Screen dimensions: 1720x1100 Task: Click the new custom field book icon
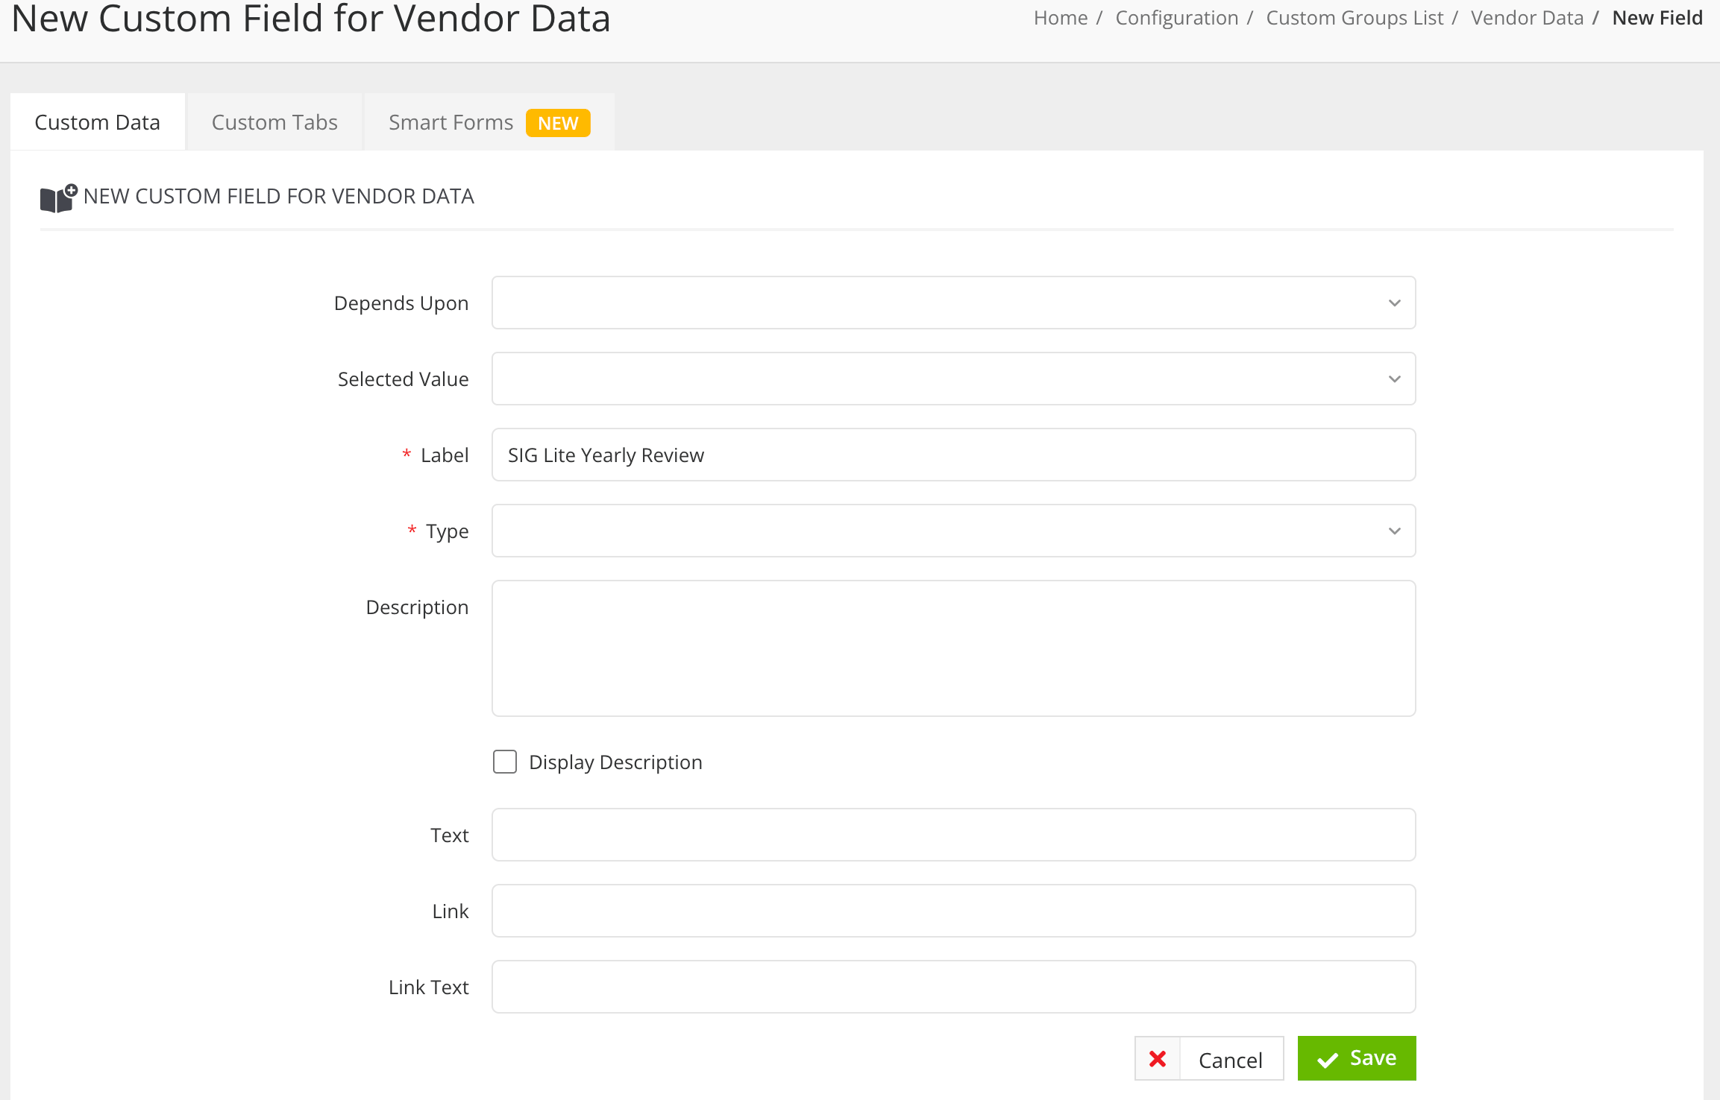pos(55,197)
